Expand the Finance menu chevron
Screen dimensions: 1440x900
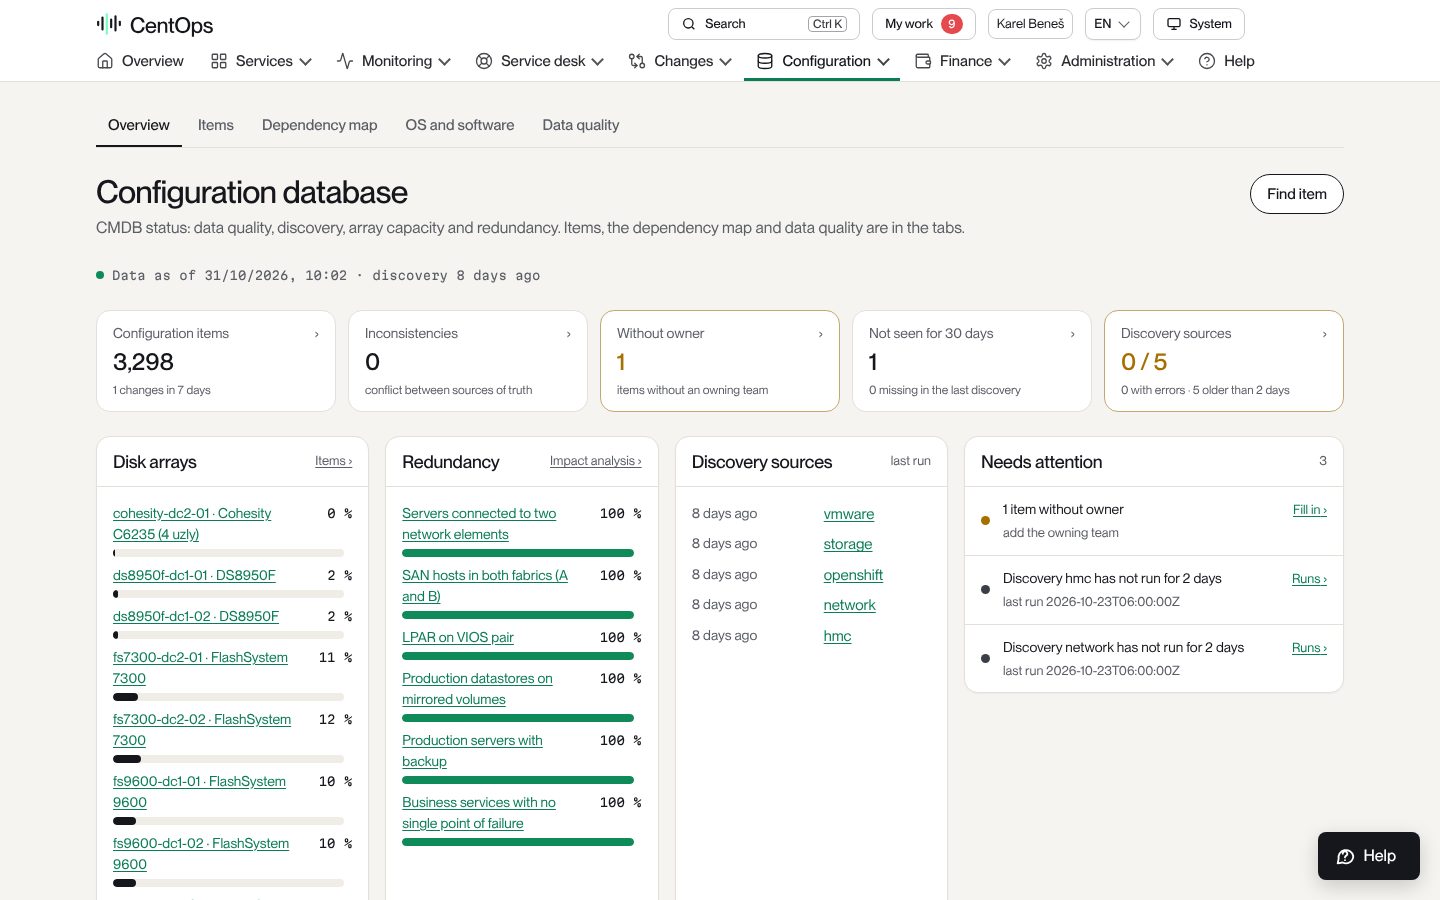click(1005, 62)
